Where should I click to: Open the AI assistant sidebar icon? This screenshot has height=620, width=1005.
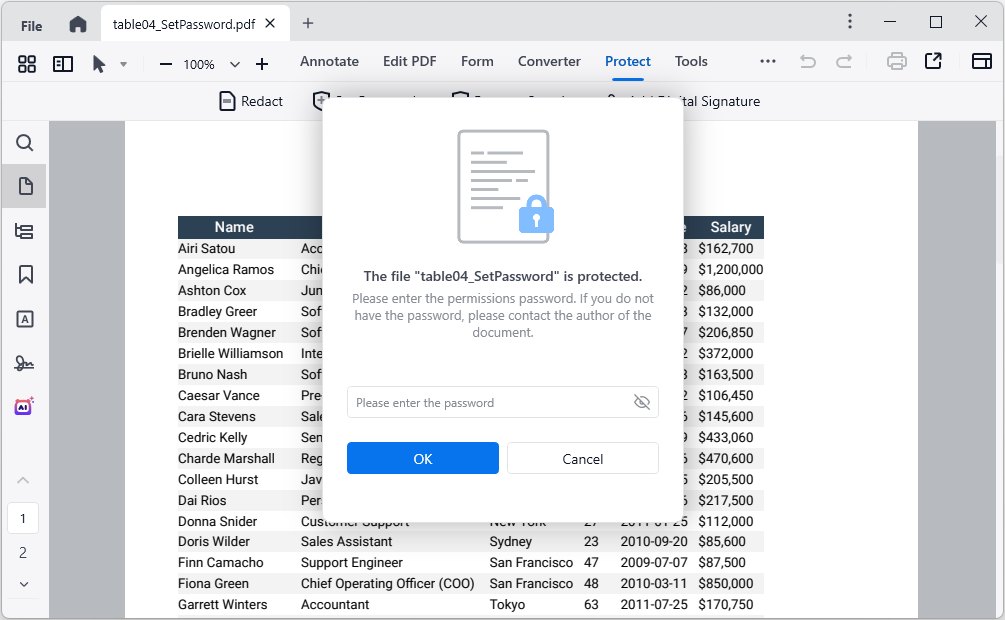click(x=24, y=407)
